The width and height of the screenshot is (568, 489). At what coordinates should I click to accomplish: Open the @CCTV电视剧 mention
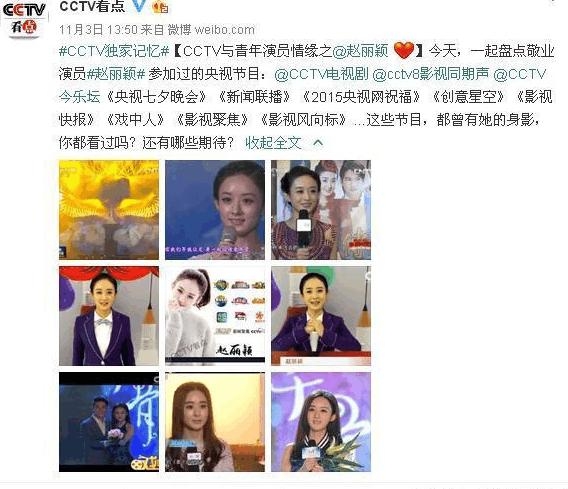tap(321, 74)
